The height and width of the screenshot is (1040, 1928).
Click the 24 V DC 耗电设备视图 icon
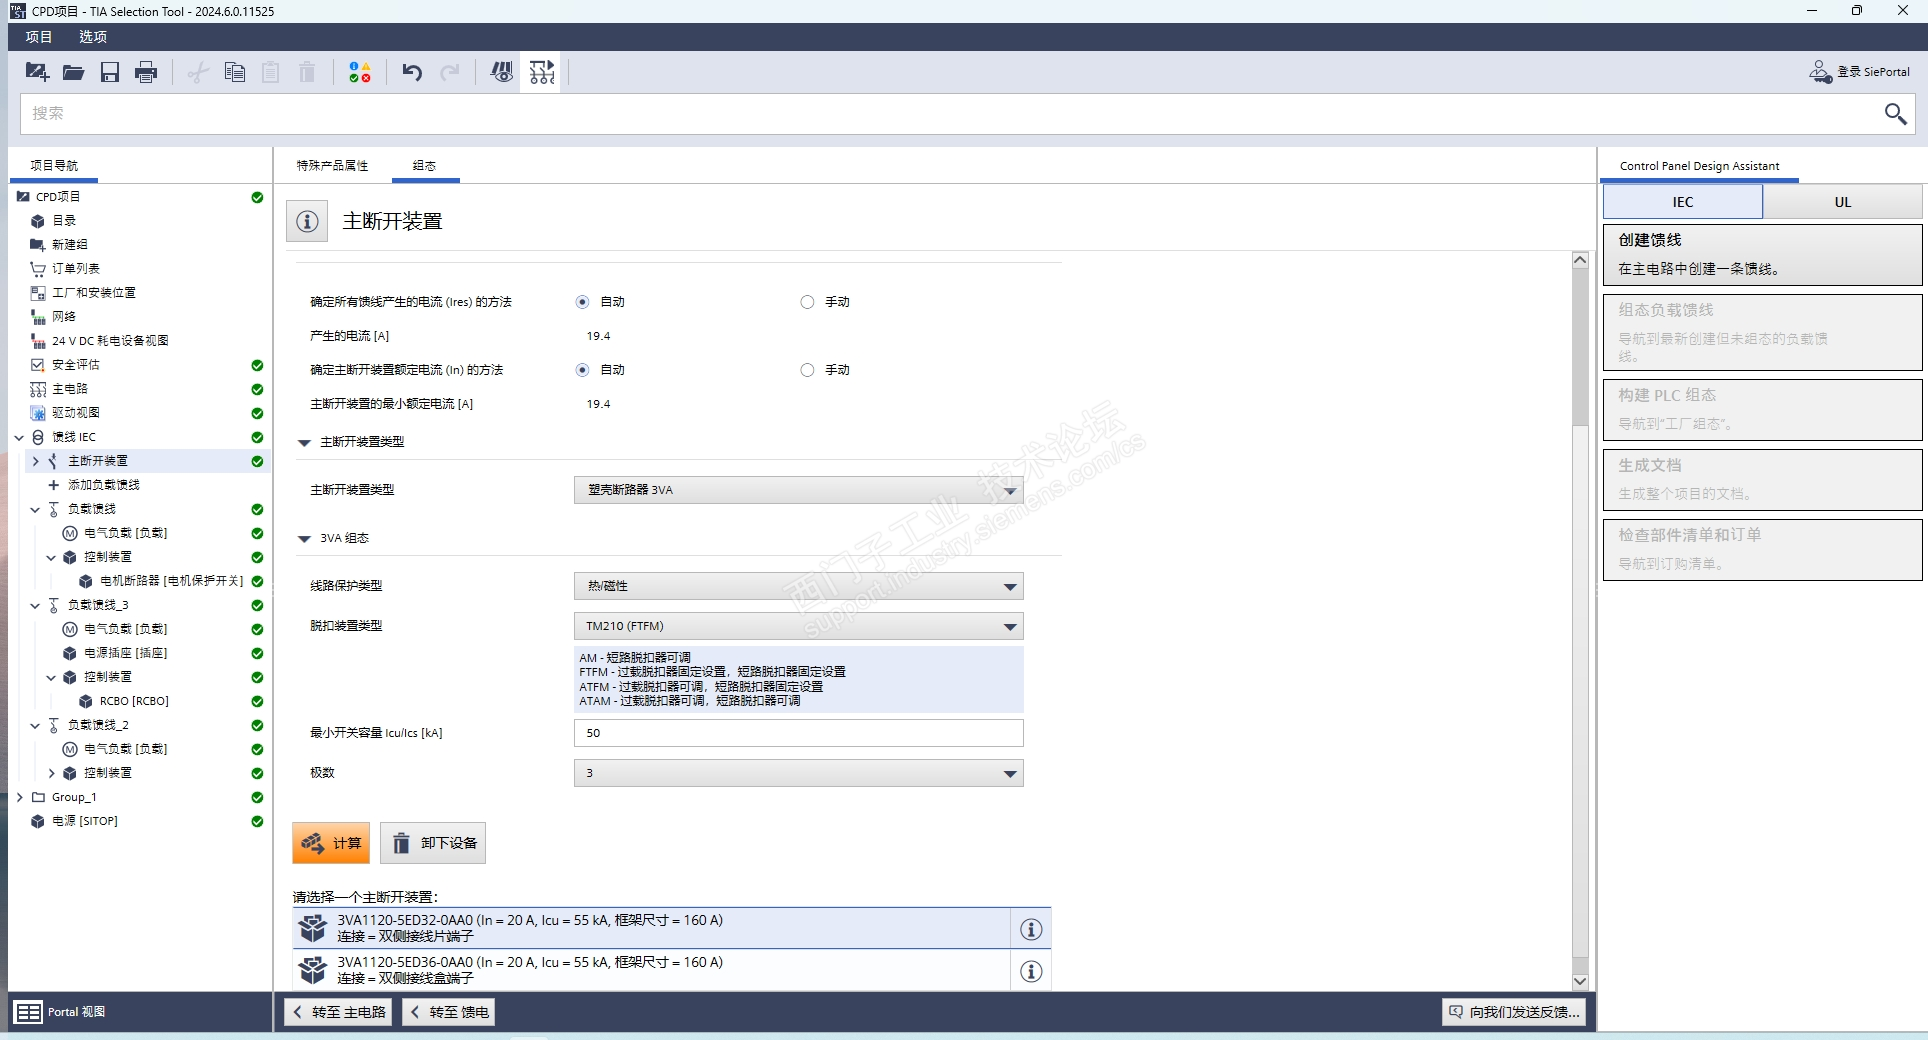pyautogui.click(x=38, y=341)
